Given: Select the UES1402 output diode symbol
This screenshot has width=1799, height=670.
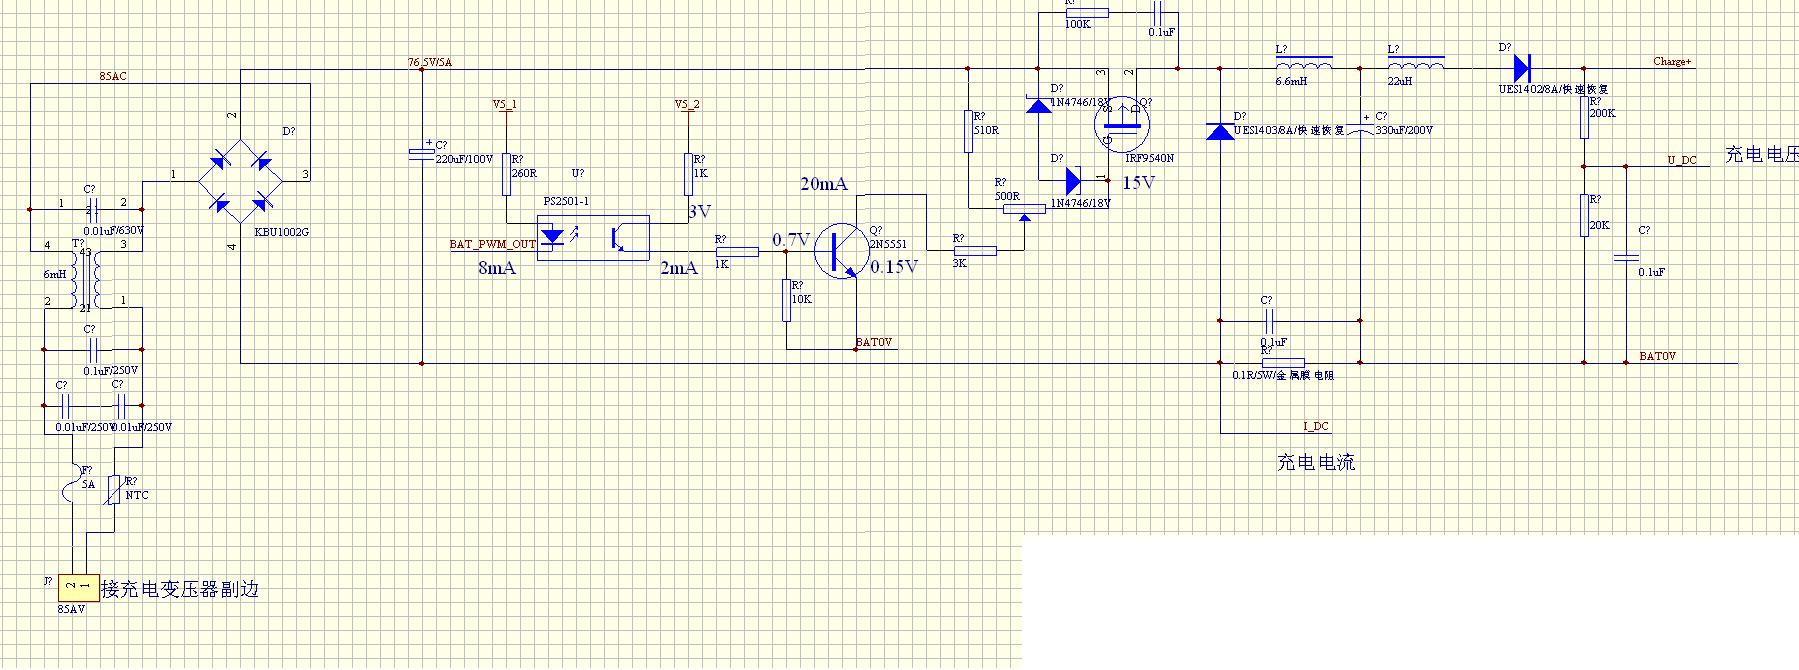Looking at the screenshot, I should coord(1522,68).
